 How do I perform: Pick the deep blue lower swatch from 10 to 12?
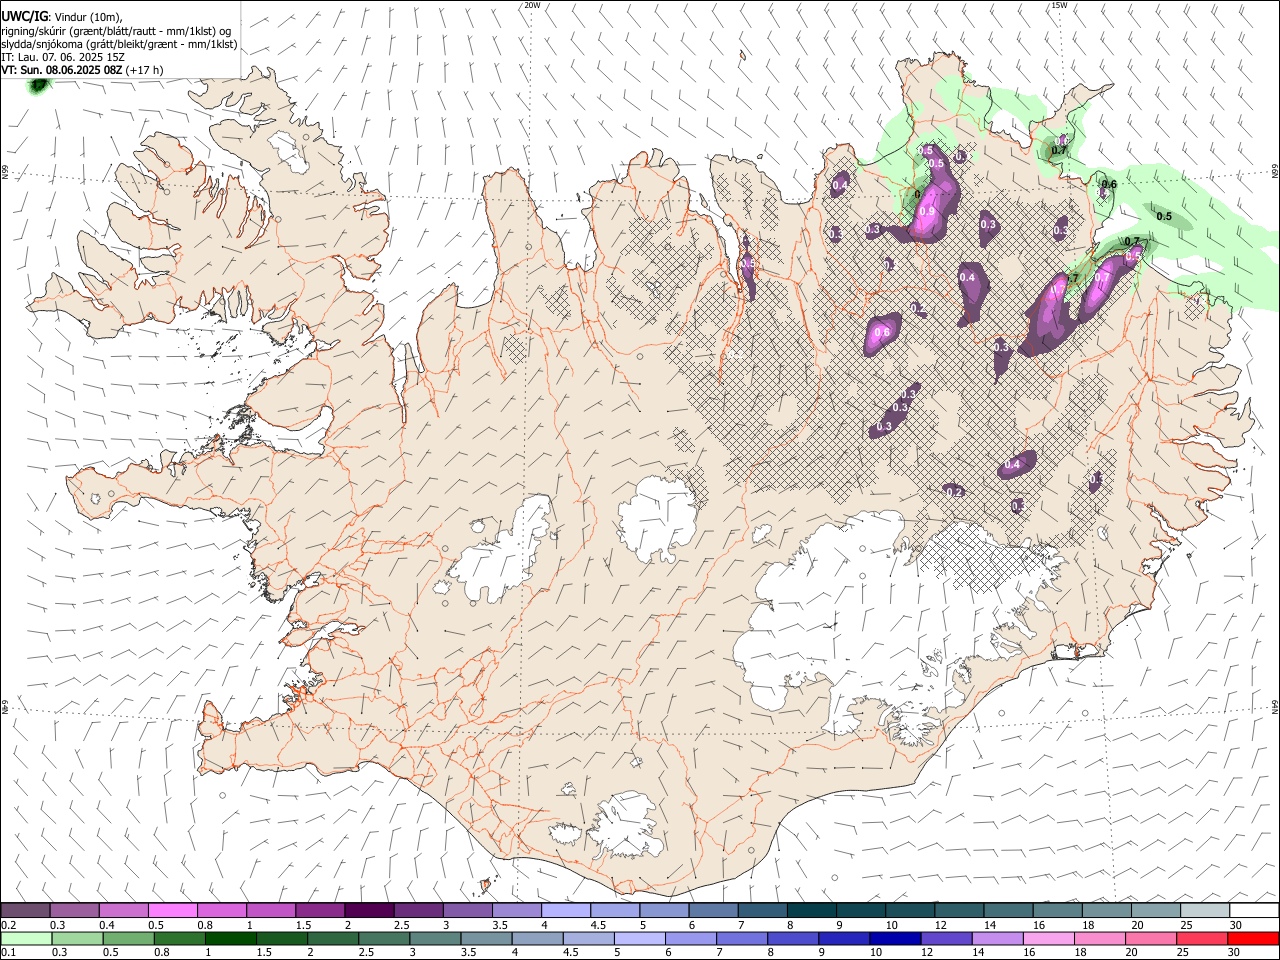(896, 939)
